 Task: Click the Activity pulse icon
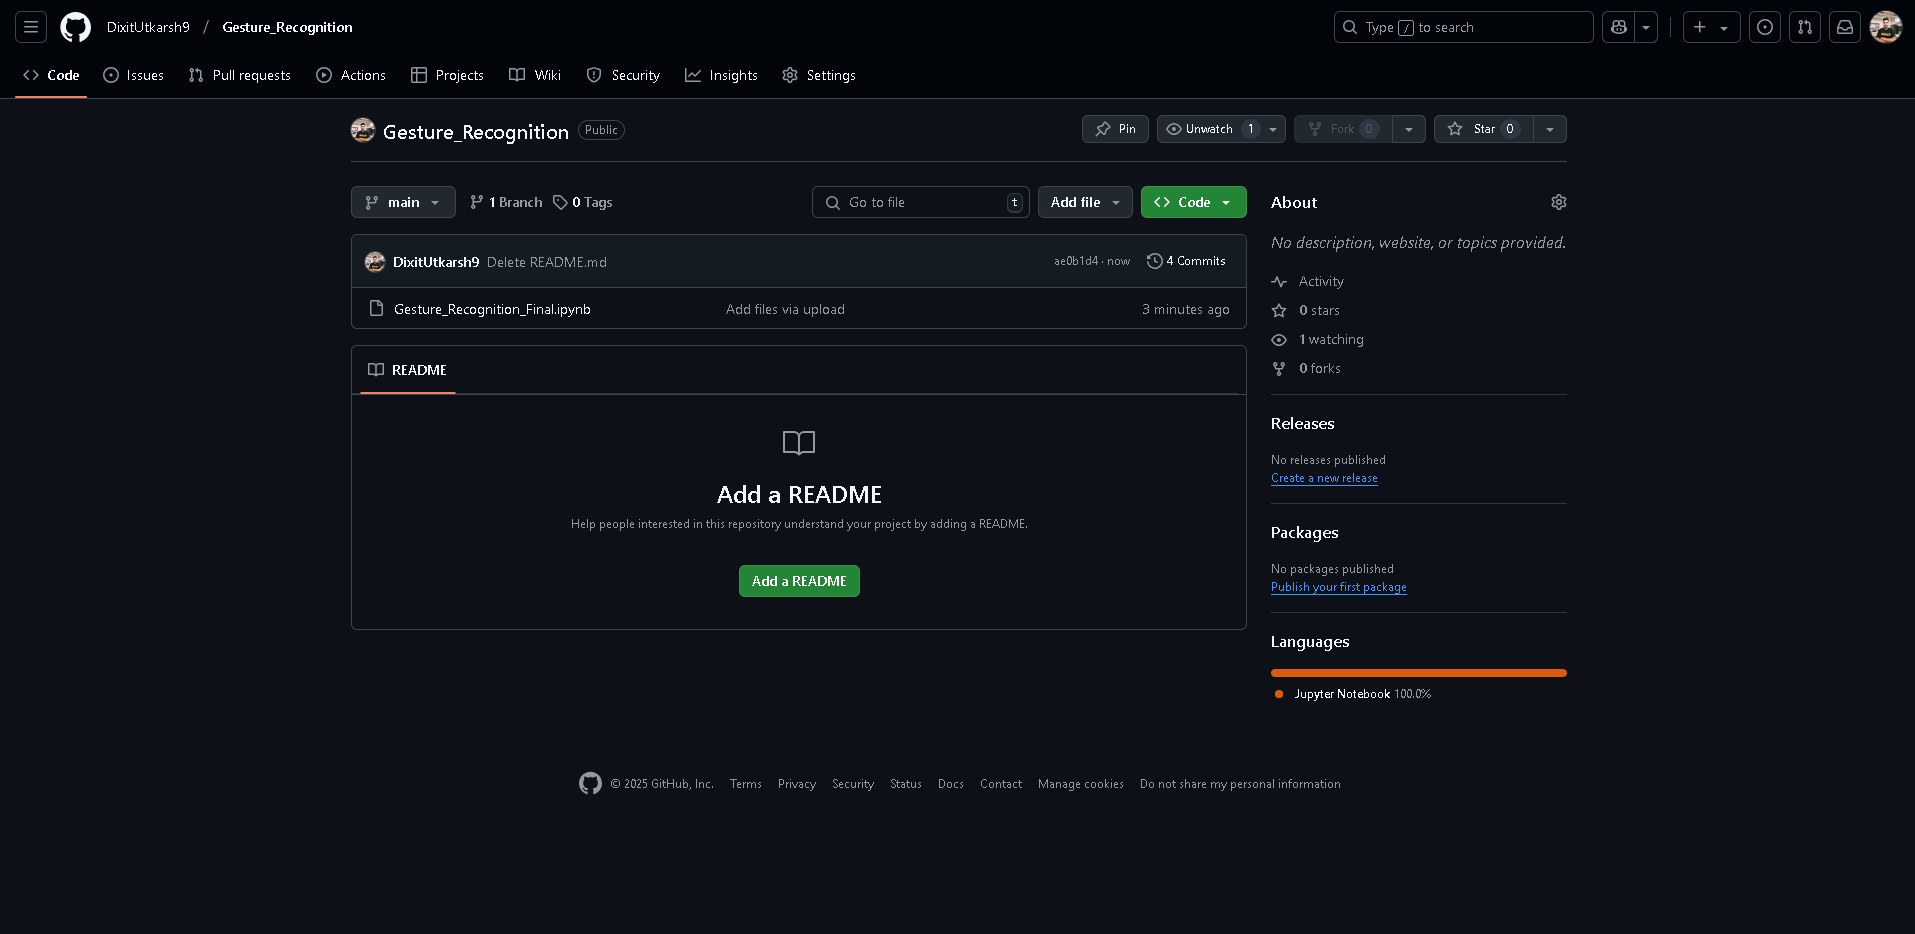click(x=1279, y=282)
